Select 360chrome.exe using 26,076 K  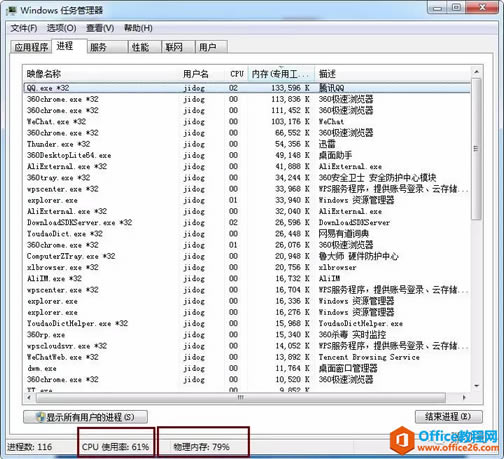(247, 245)
